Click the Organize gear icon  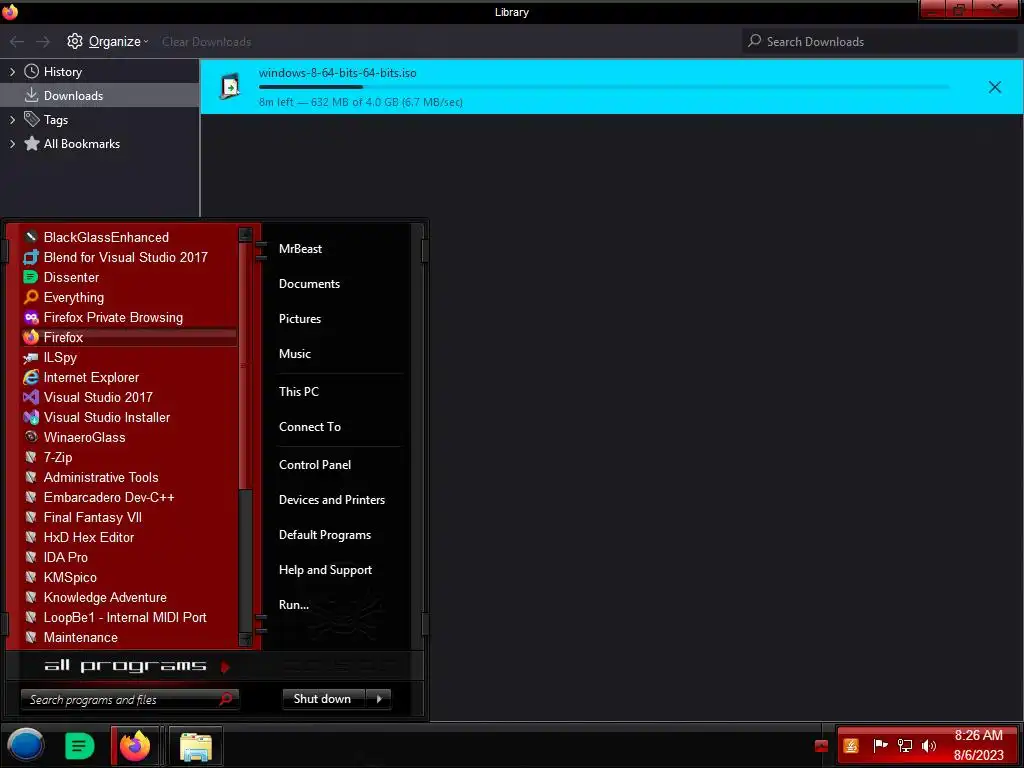(x=75, y=41)
